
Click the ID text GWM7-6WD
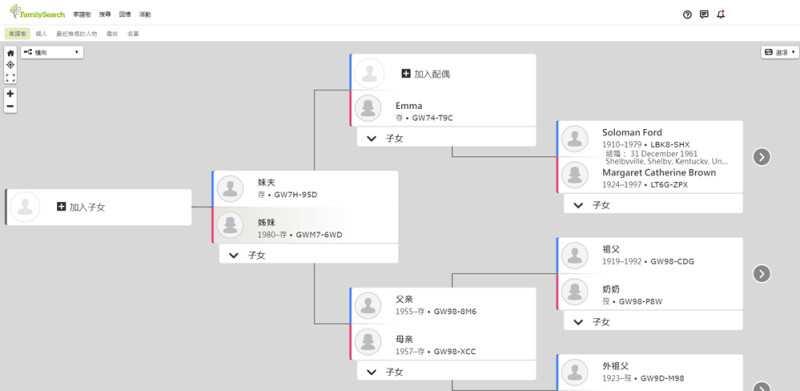(319, 235)
